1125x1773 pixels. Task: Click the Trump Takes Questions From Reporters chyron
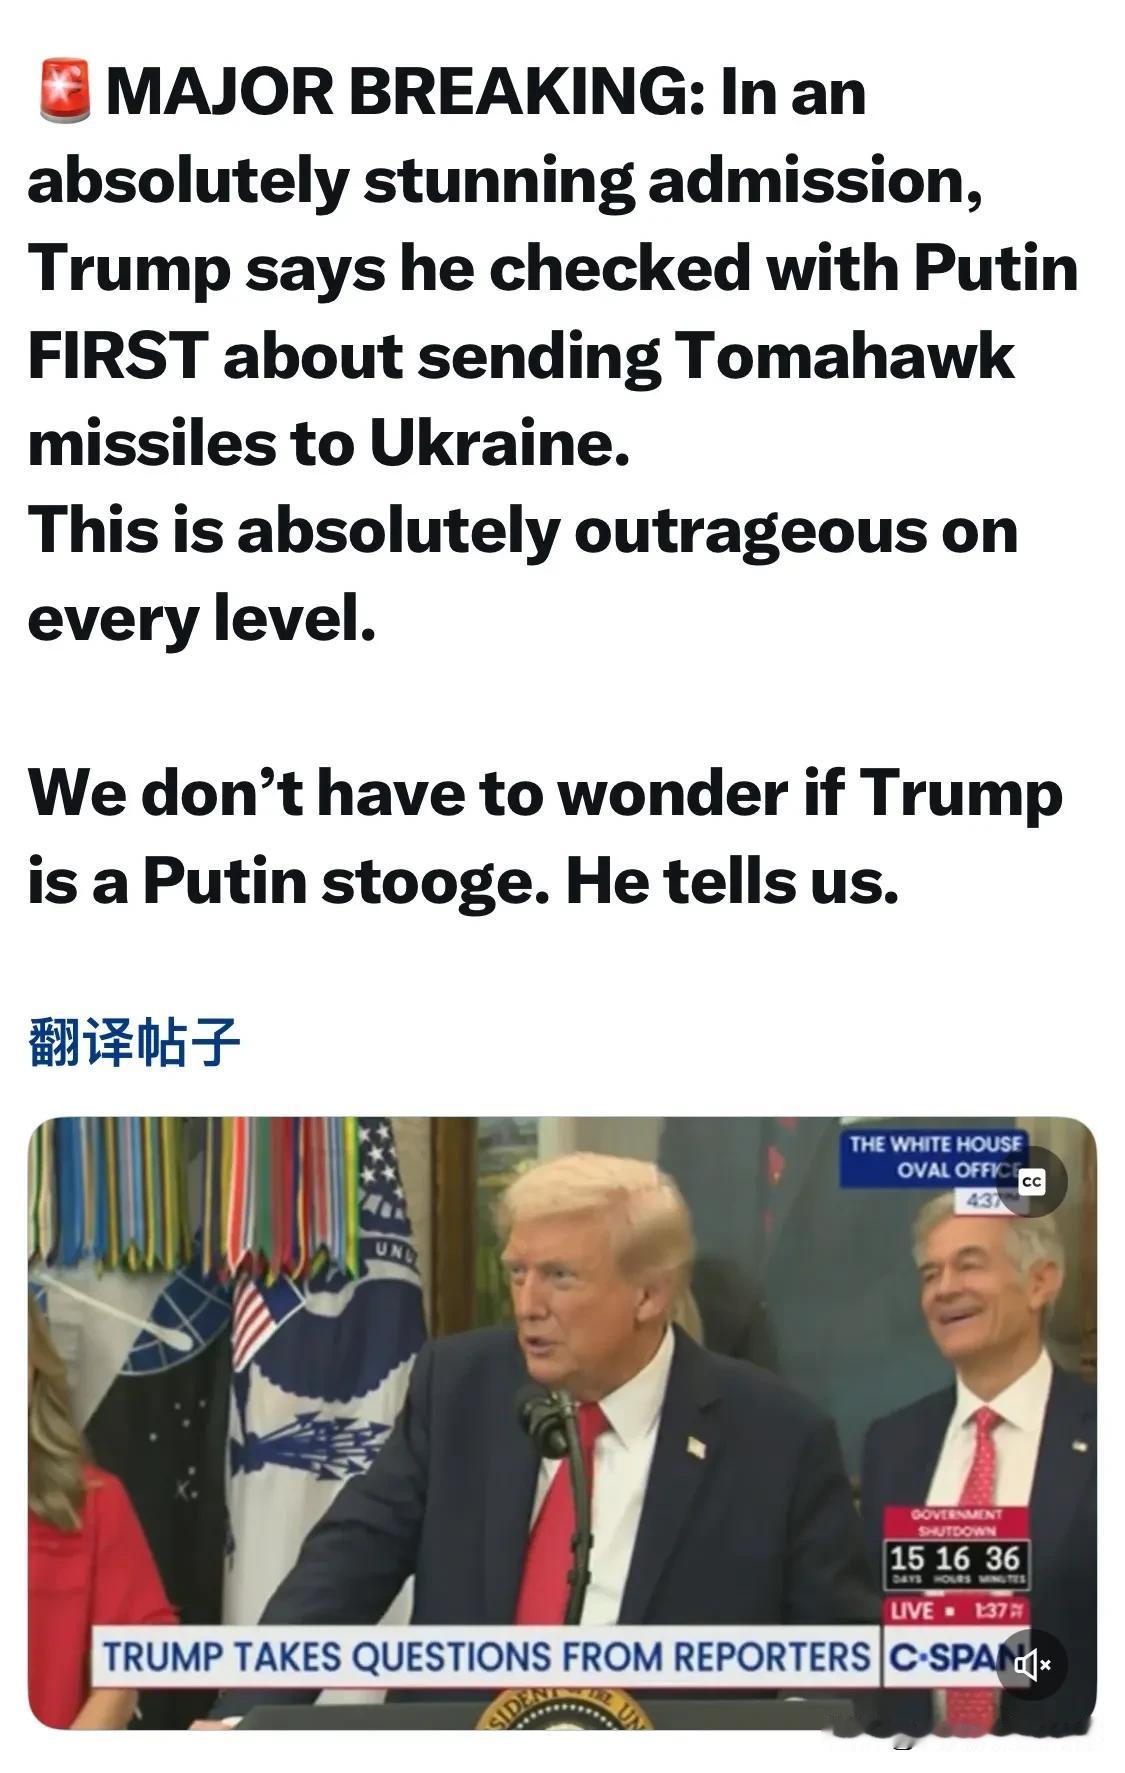[x=486, y=1658]
